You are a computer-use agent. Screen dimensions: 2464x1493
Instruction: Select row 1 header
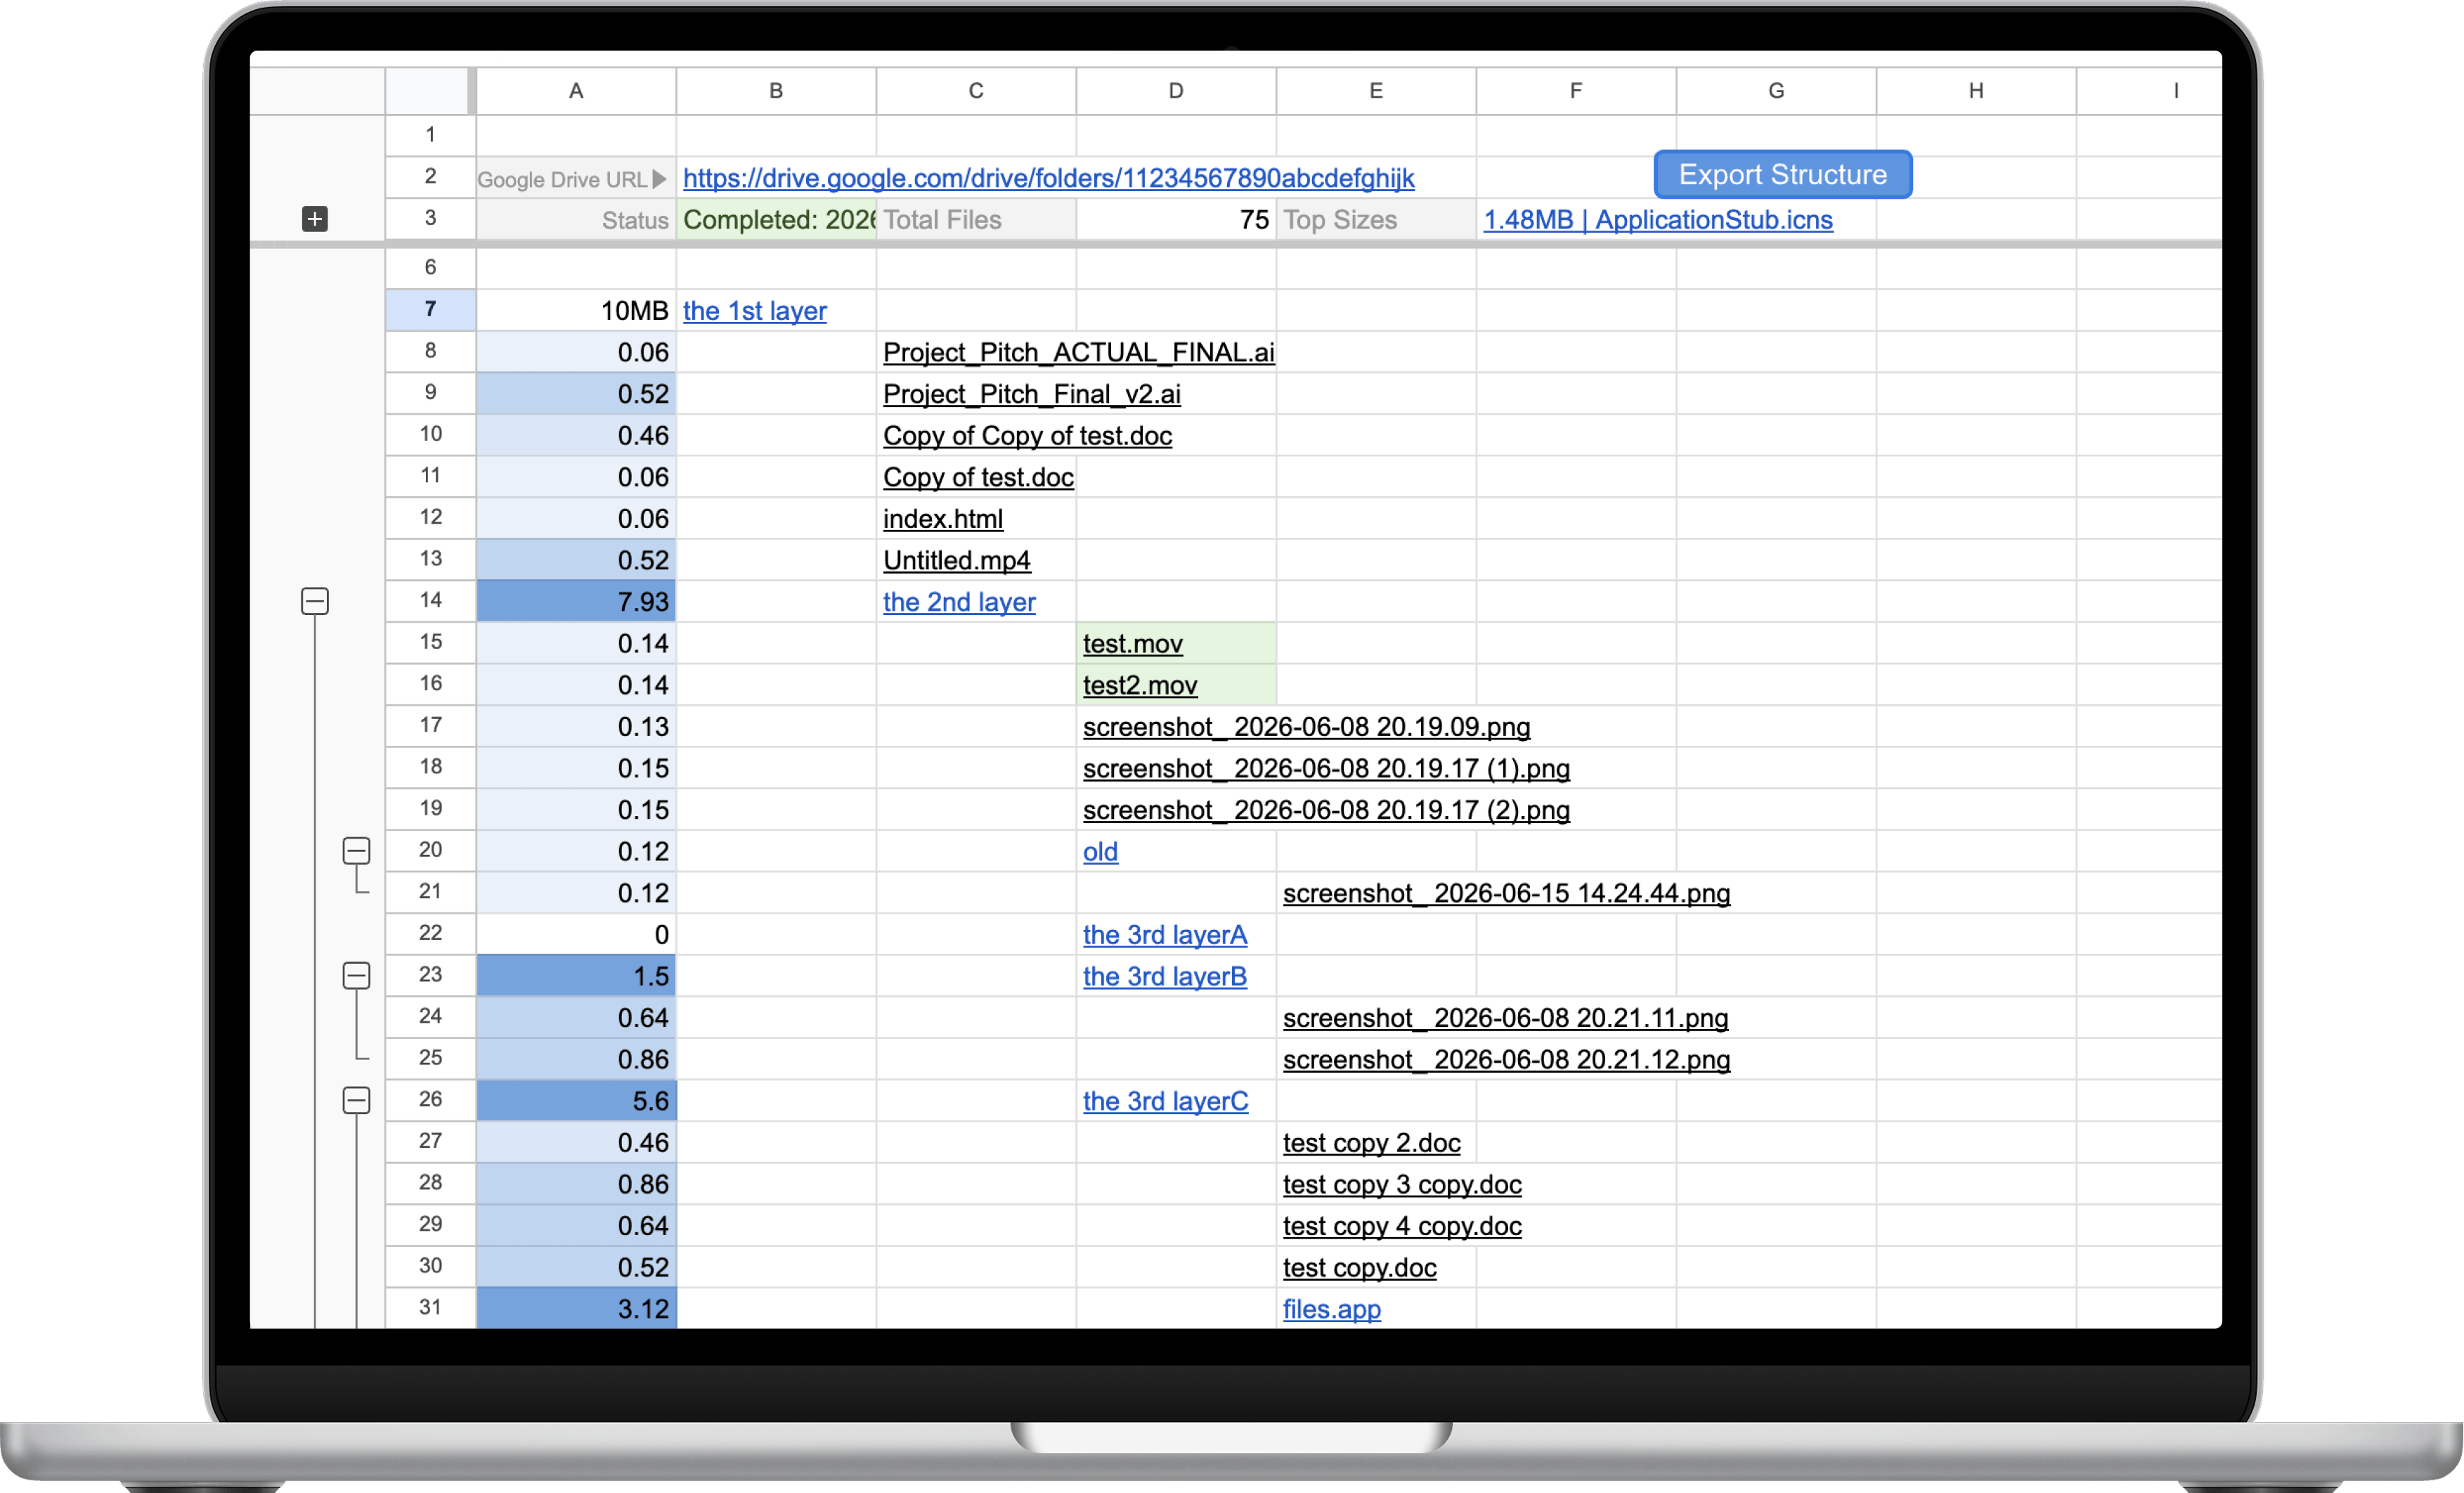[430, 135]
